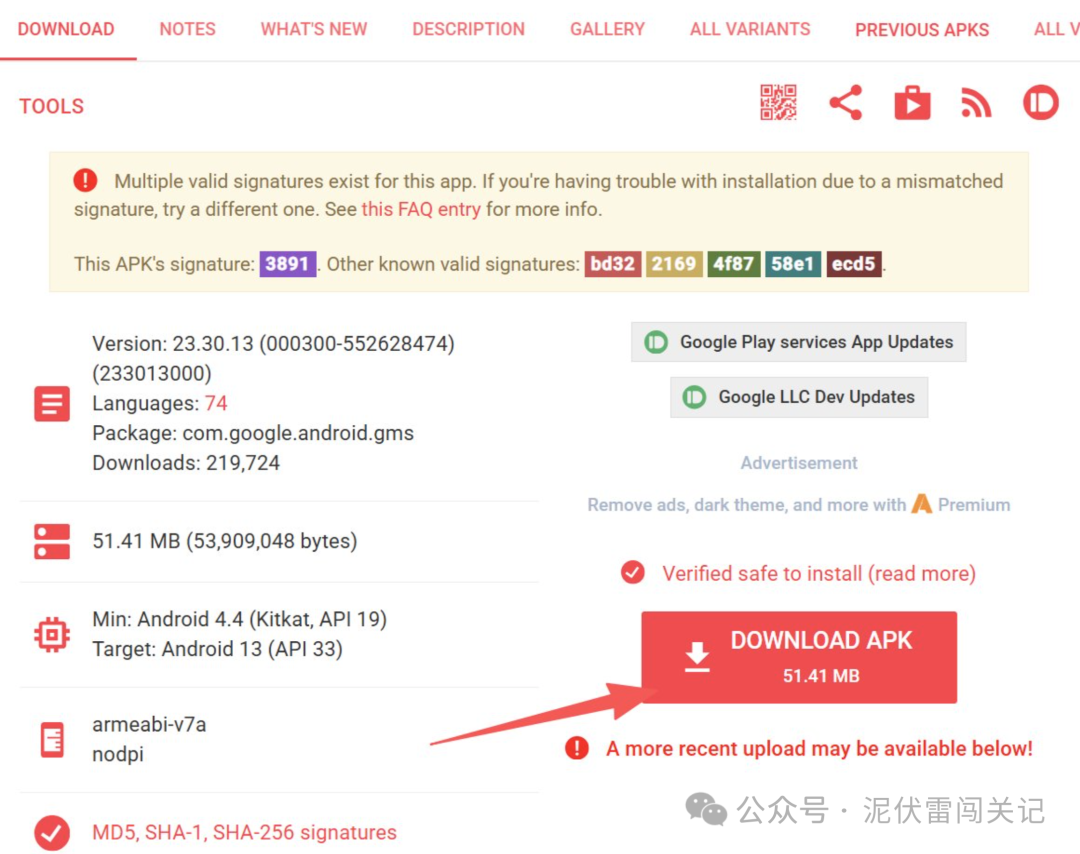The width and height of the screenshot is (1080, 854).
Task: Subscribe to Google LLC Dev Updates
Action: (799, 397)
